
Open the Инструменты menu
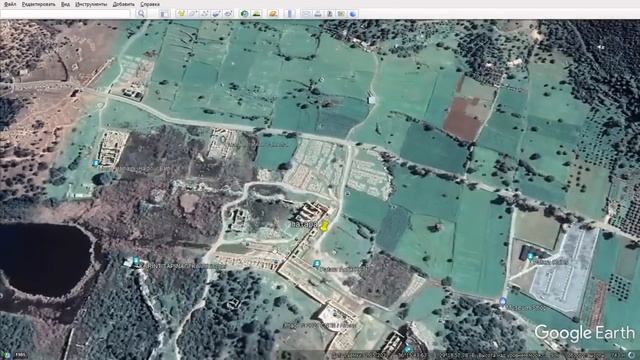(91, 4)
